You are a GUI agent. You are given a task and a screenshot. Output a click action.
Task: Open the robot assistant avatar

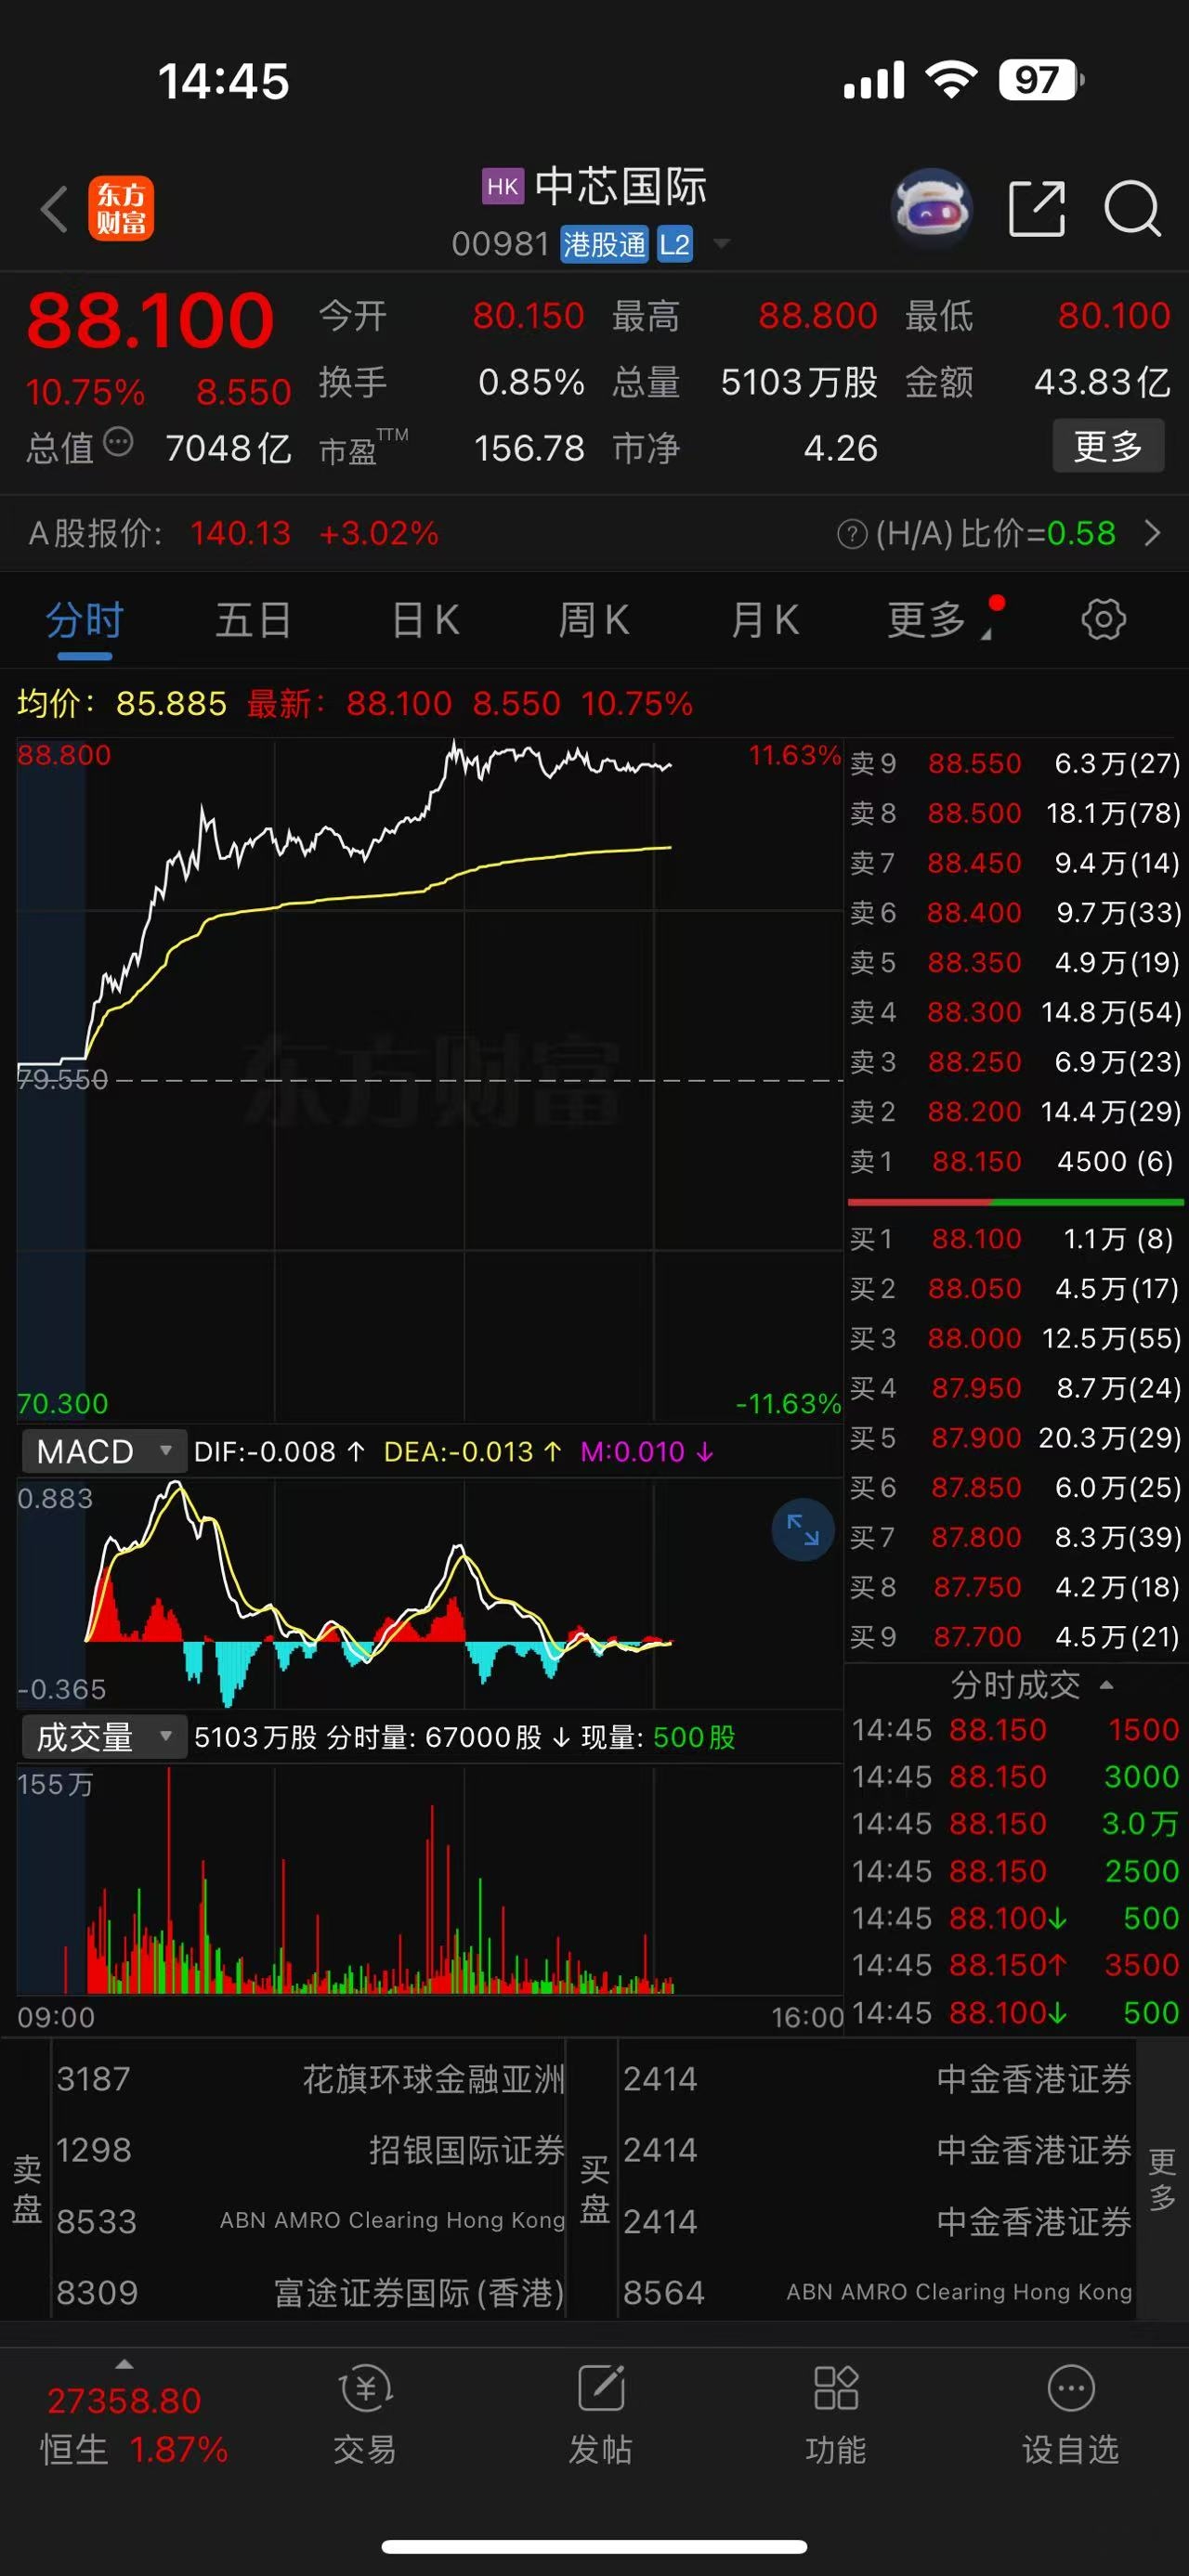coord(932,208)
